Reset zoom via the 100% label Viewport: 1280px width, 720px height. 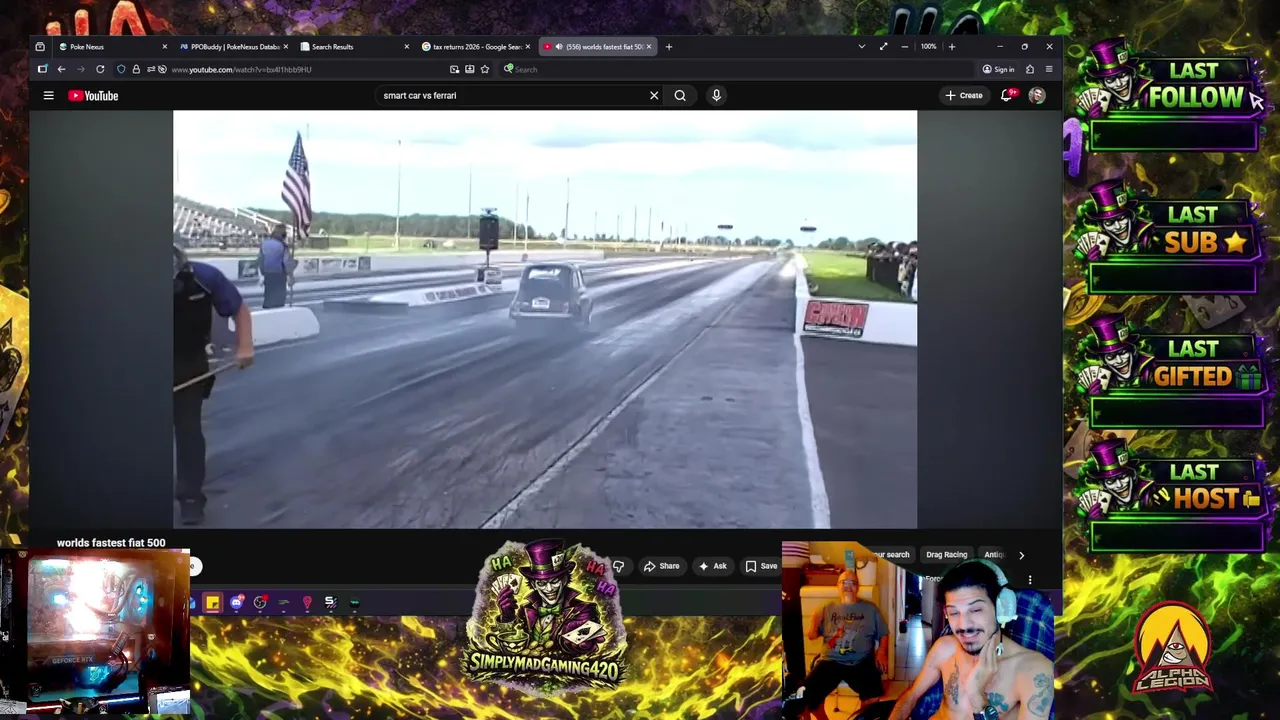coord(929,47)
